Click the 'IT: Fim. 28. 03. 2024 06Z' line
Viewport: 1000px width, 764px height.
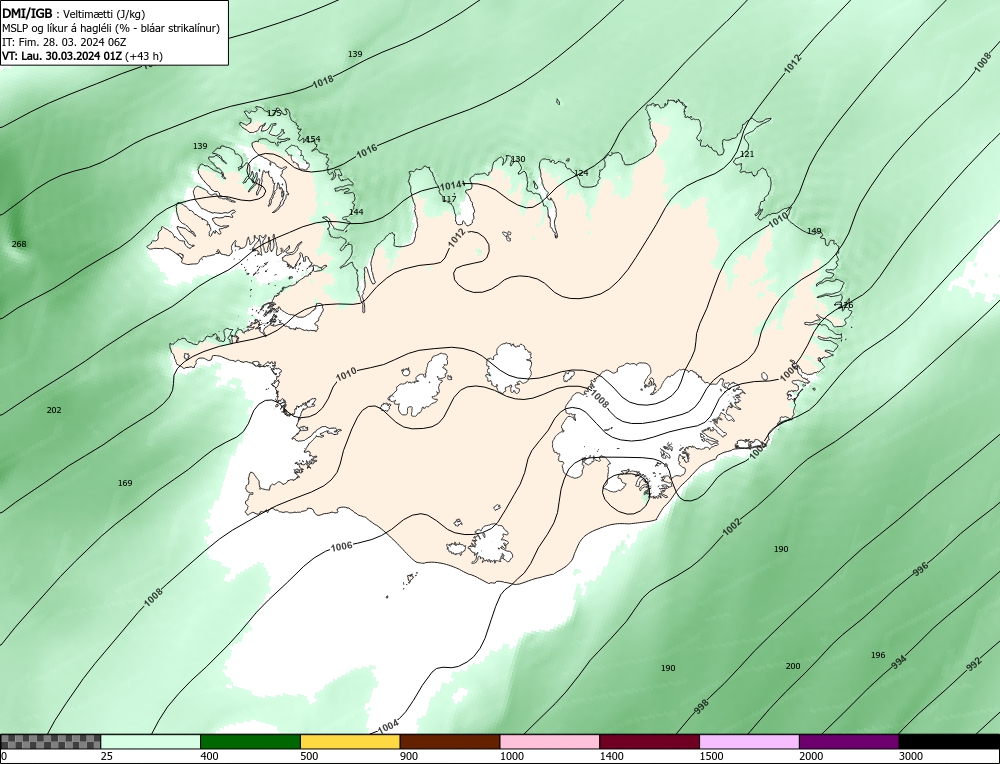[x=64, y=42]
